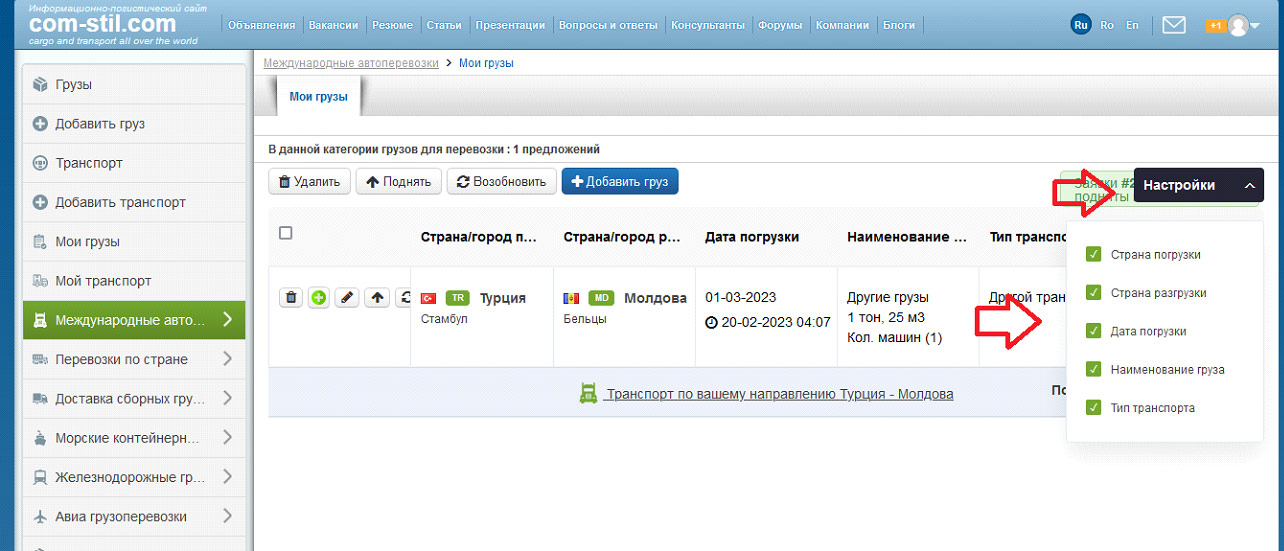
Task: Click the user avatar icon in header
Action: tap(1239, 25)
